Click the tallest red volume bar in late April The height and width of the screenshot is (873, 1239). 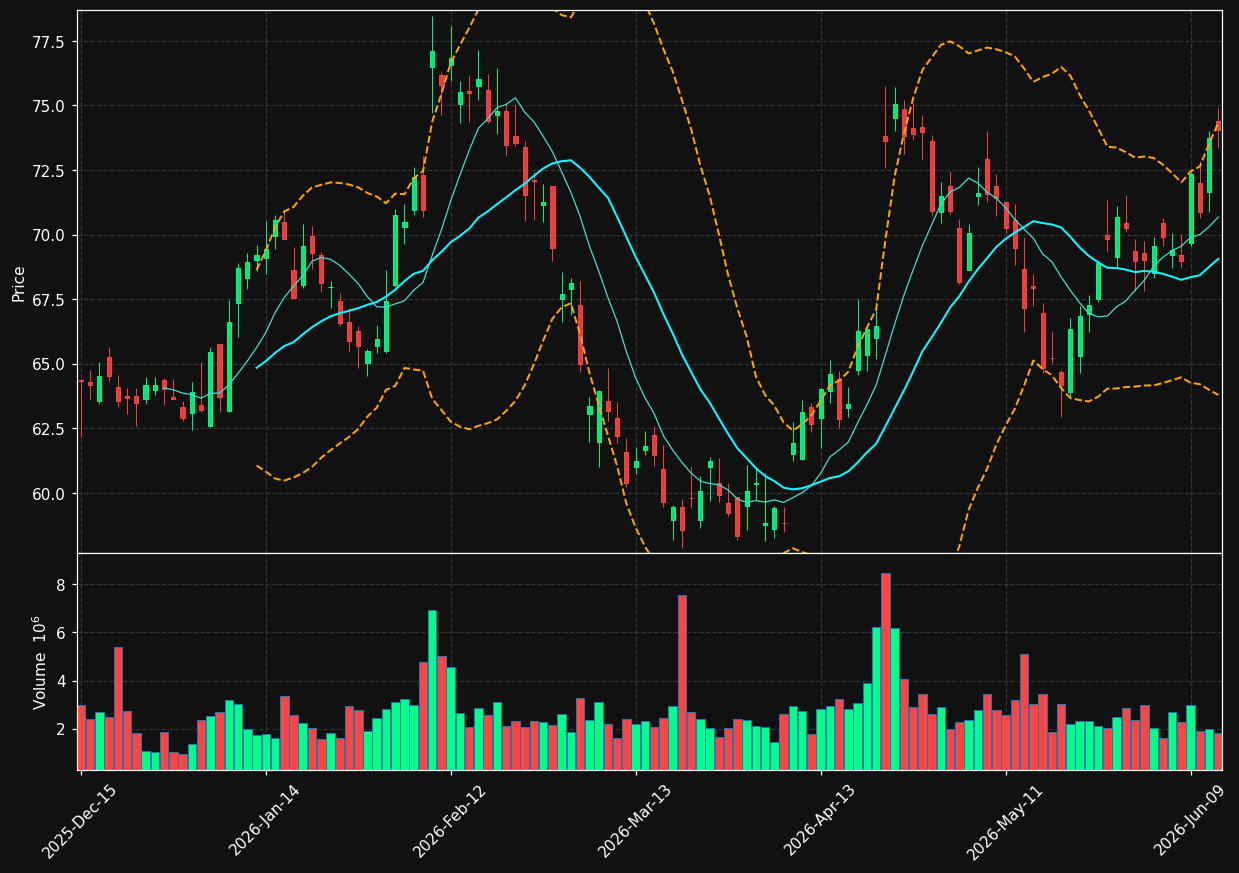point(885,671)
